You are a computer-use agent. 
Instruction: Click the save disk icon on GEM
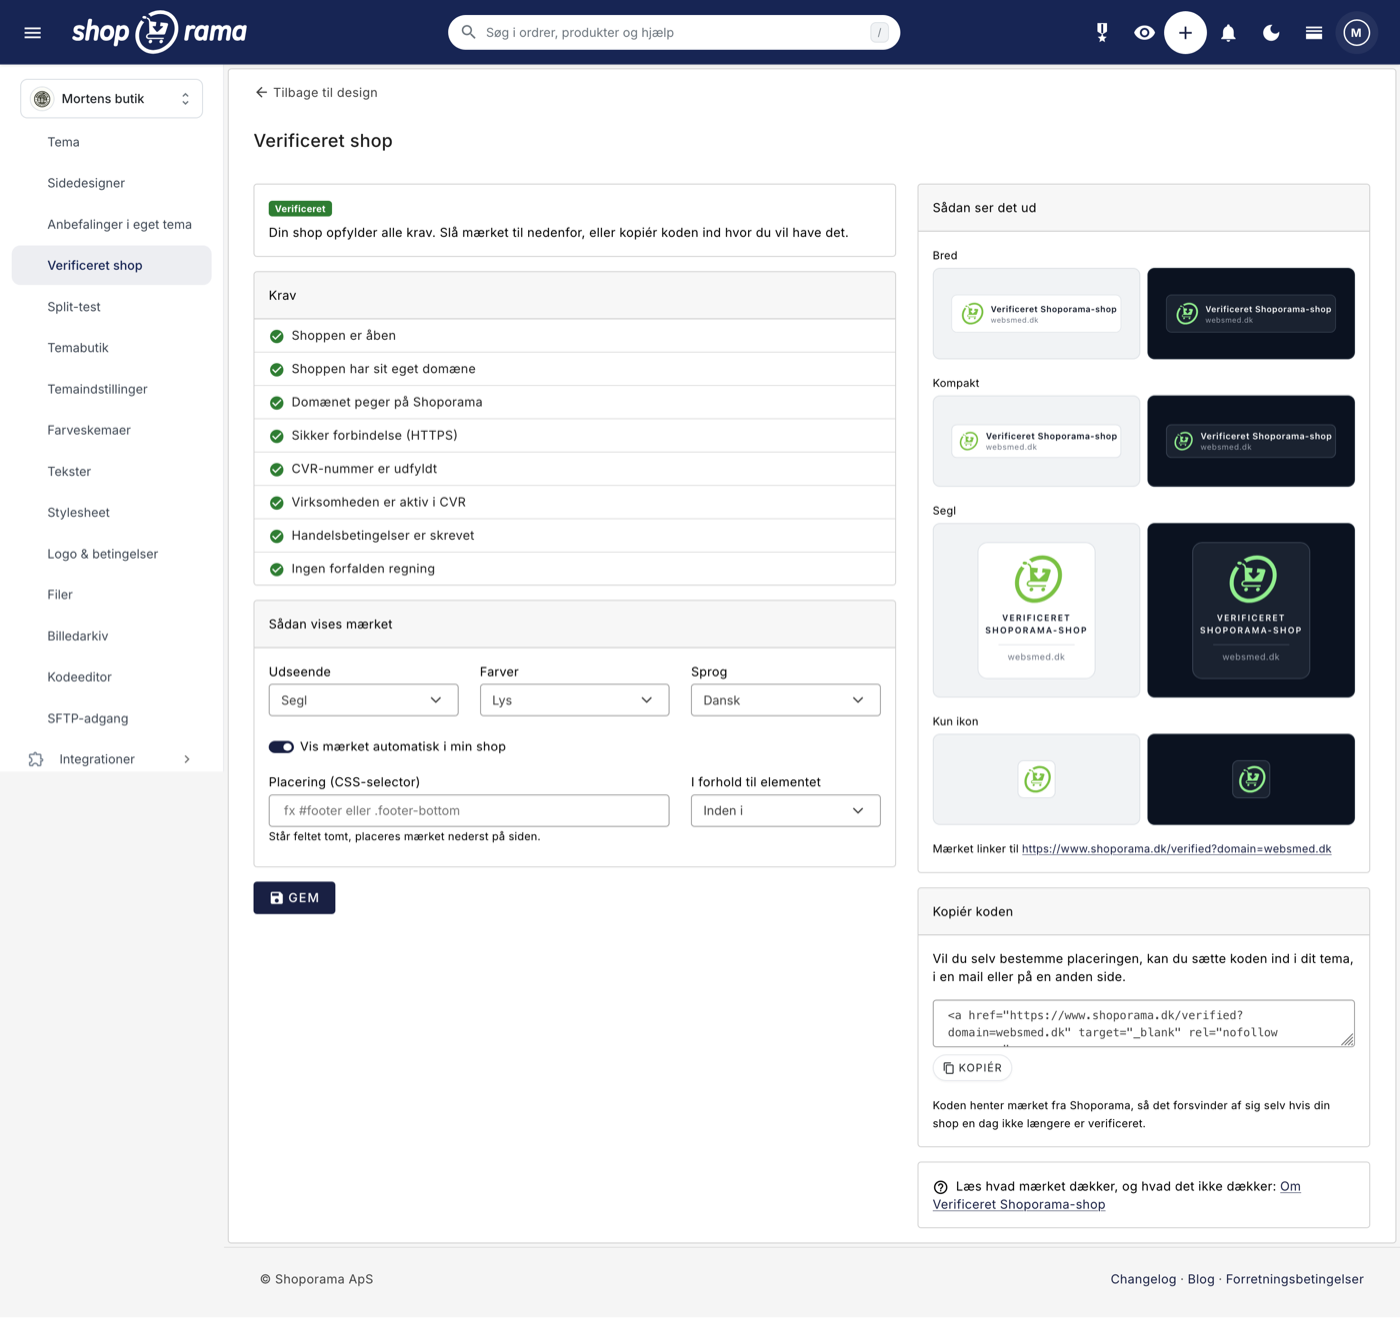(x=277, y=898)
